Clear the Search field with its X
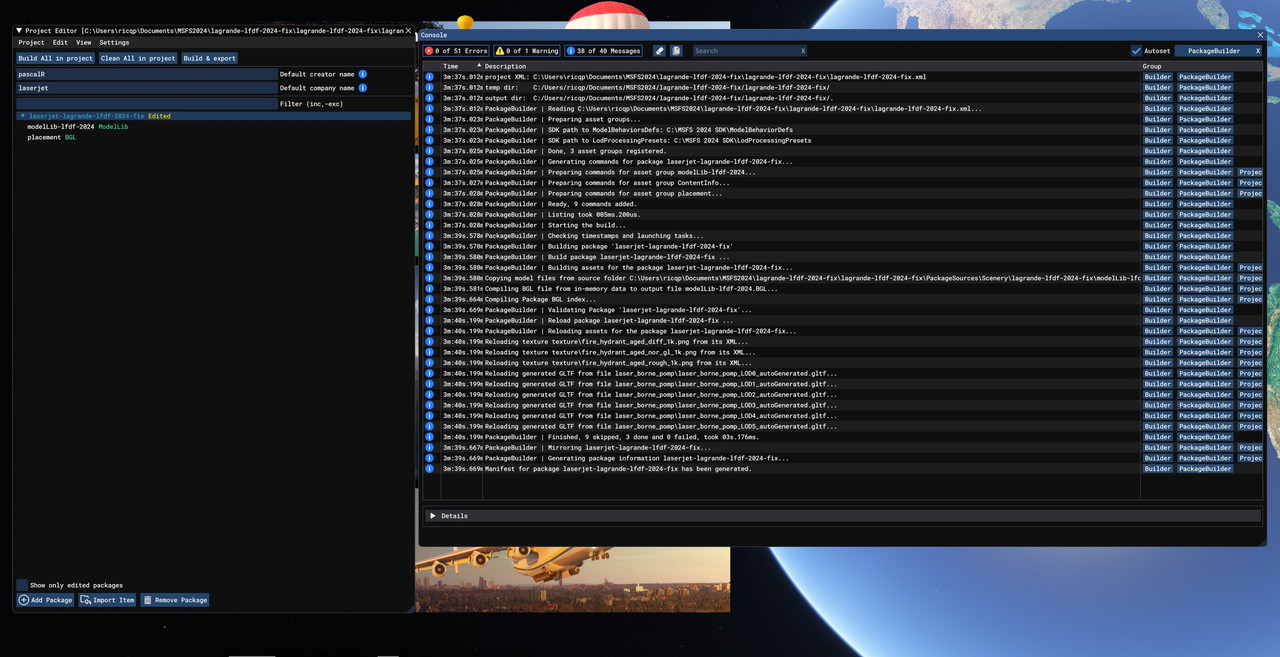1280x657 pixels. [x=803, y=51]
